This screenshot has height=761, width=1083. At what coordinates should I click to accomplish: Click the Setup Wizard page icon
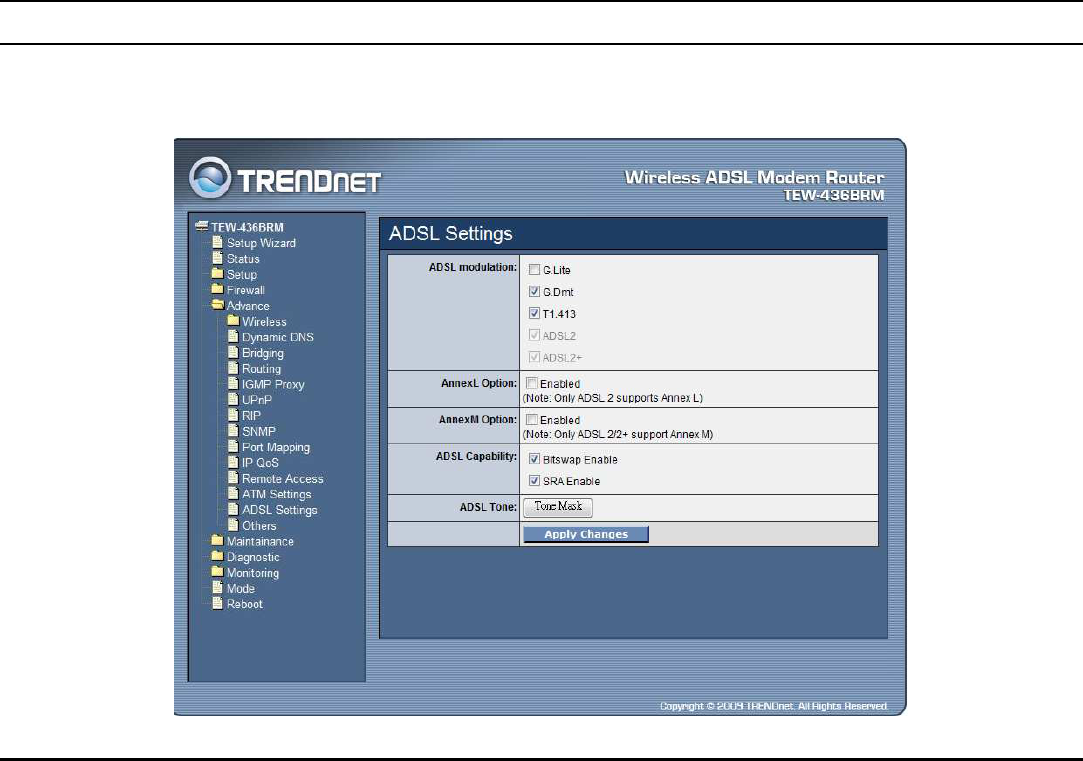pyautogui.click(x=218, y=242)
